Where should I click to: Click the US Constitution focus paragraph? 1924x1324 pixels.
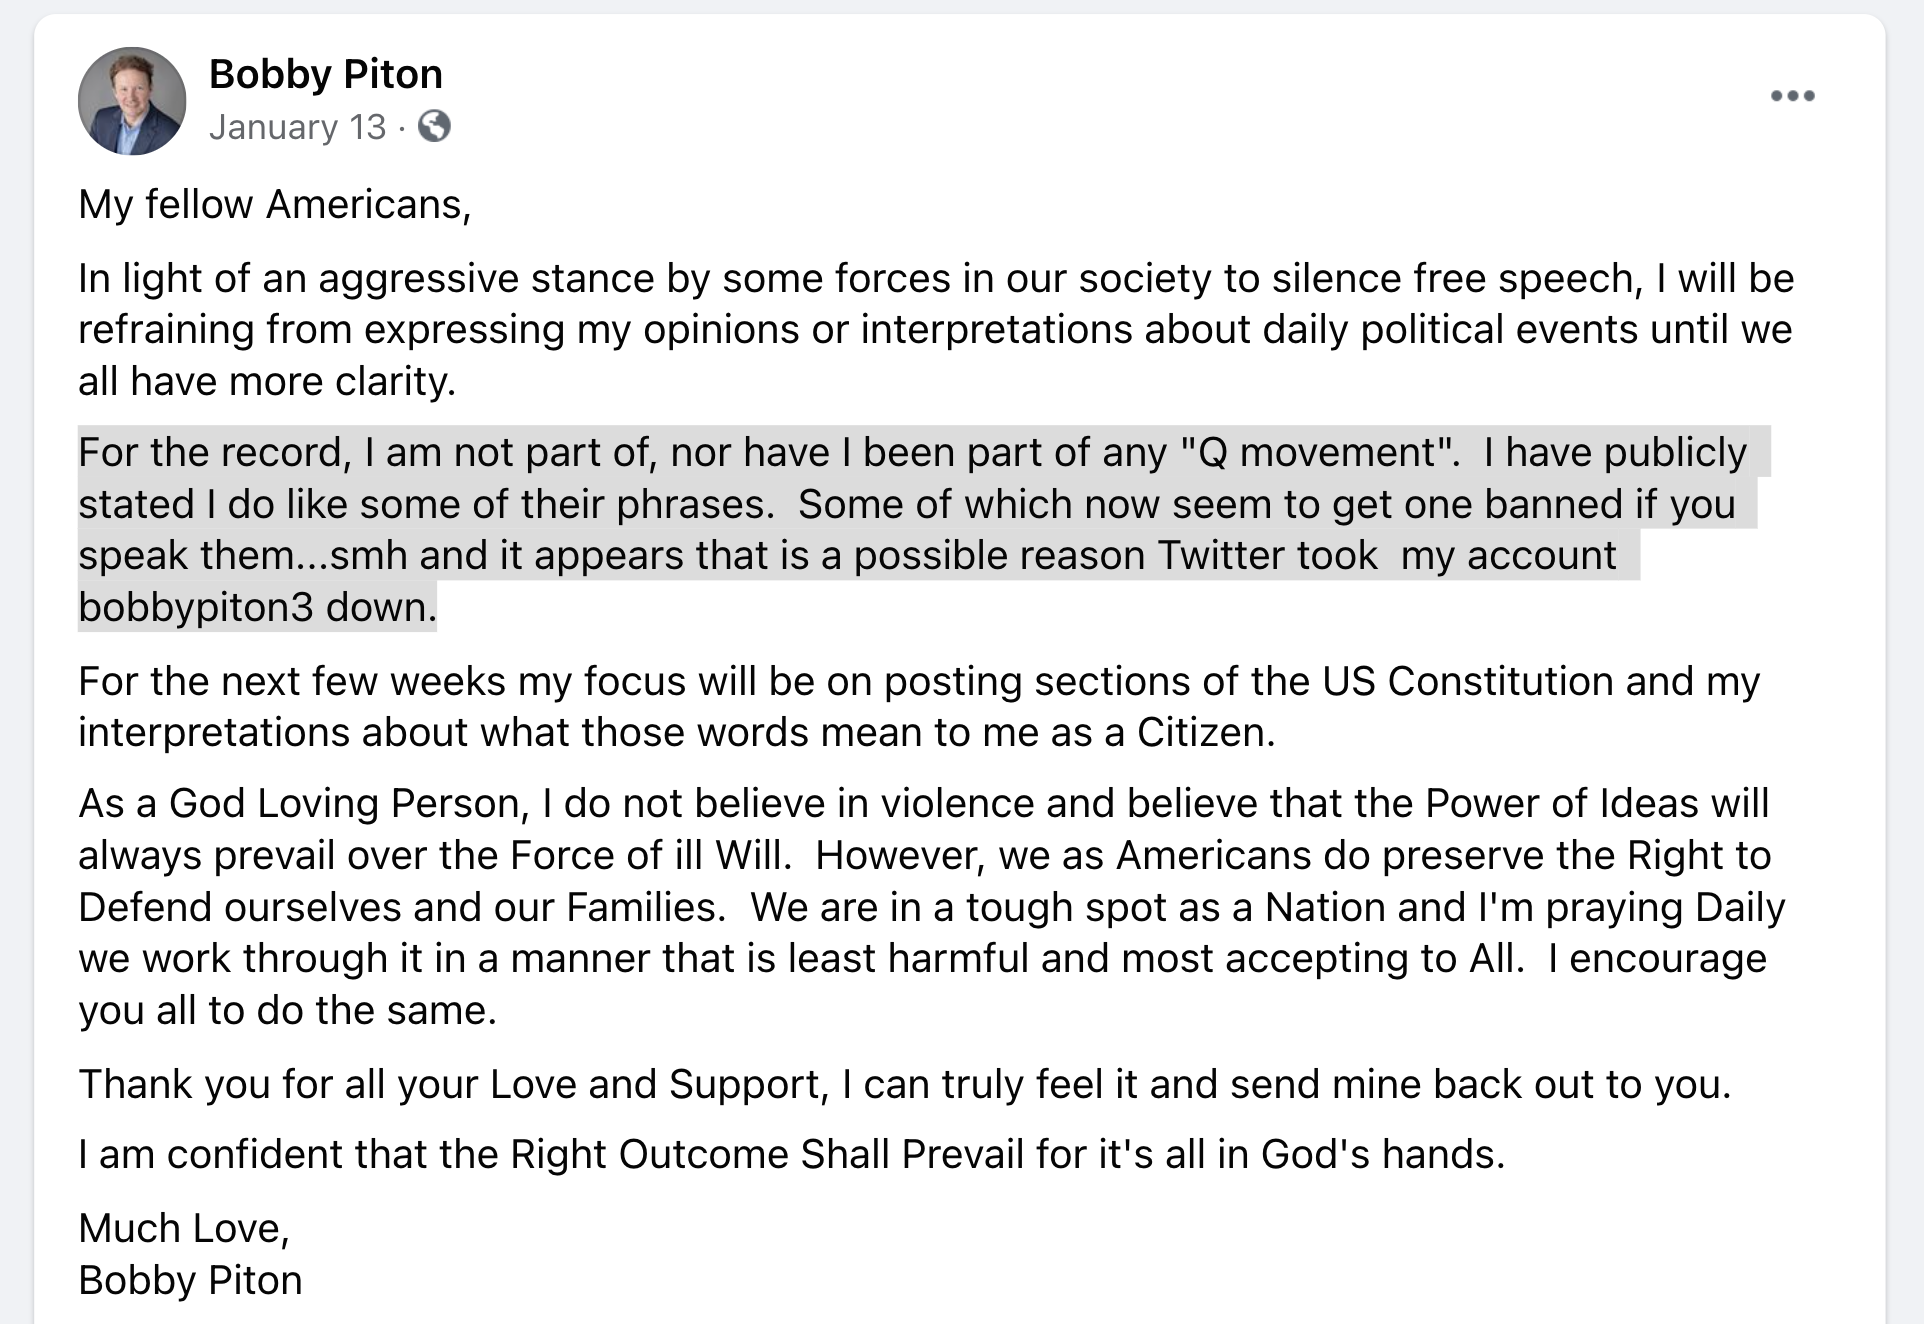(900, 706)
